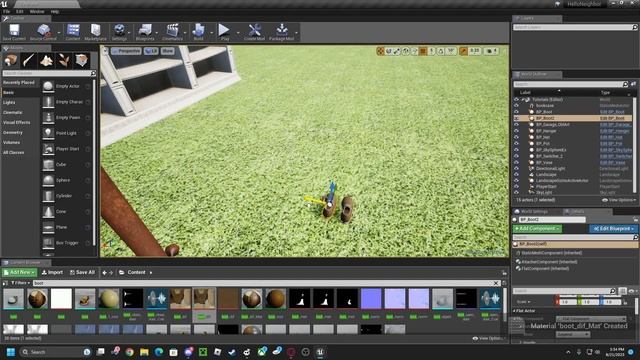Screen dimensions: 640x360
Task: Click the Create Mod toolbar icon
Action: coord(254,32)
